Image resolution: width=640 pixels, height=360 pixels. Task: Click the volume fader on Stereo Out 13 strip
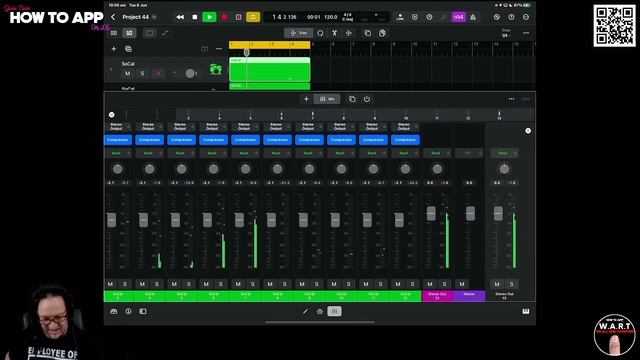[431, 213]
